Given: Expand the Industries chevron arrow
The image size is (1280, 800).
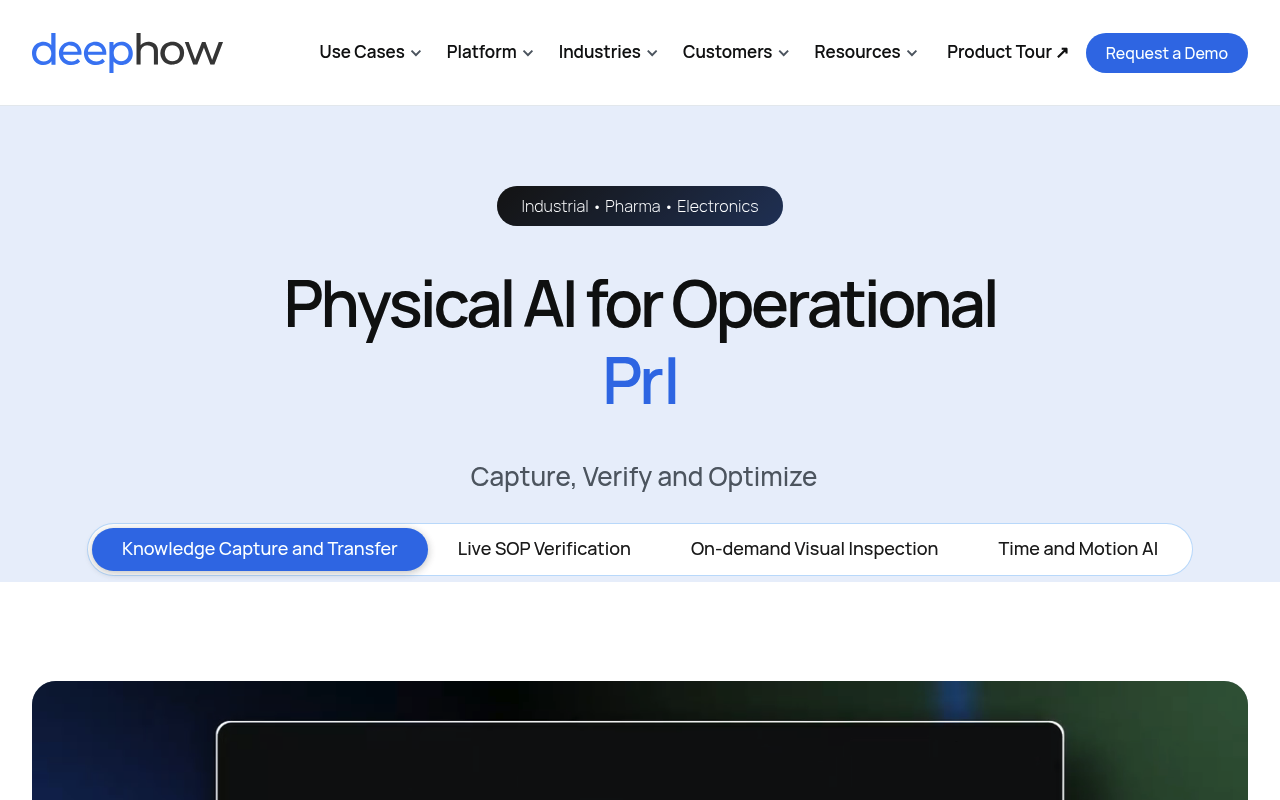Looking at the screenshot, I should pyautogui.click(x=652, y=53).
